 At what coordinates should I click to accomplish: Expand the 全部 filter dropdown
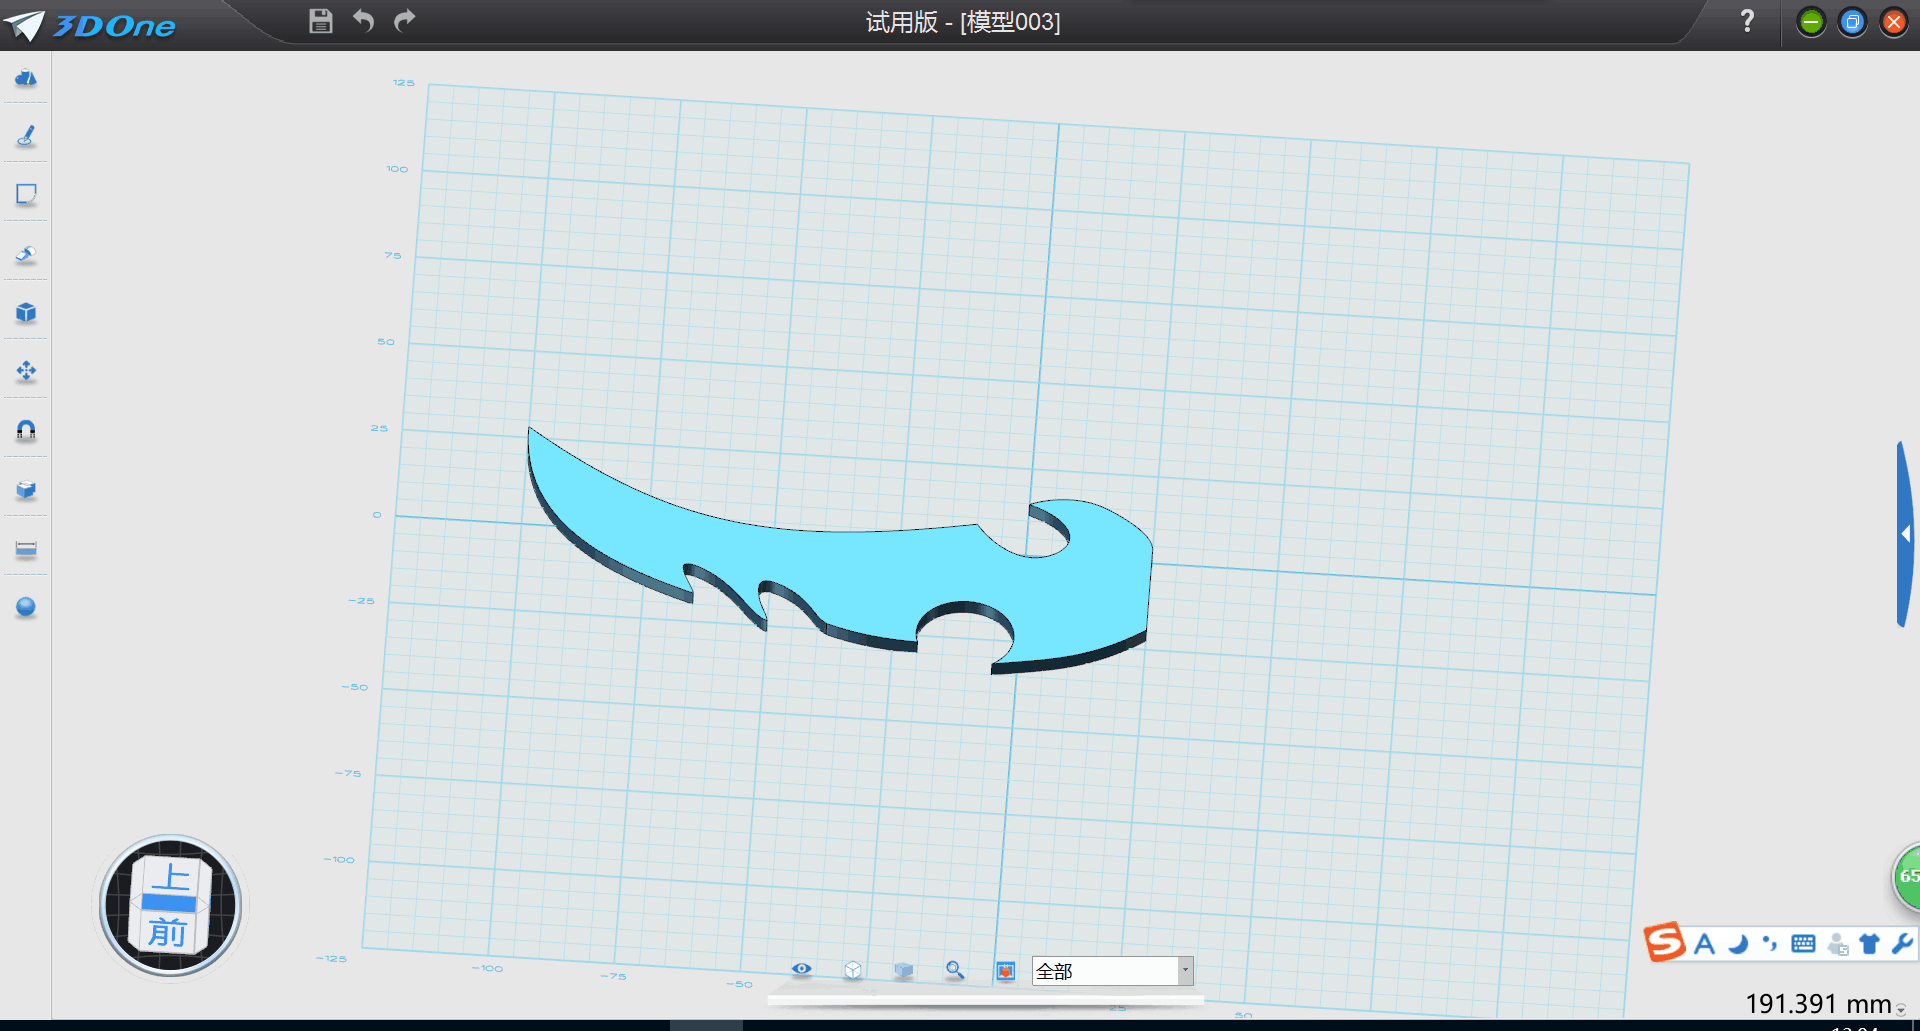1185,970
